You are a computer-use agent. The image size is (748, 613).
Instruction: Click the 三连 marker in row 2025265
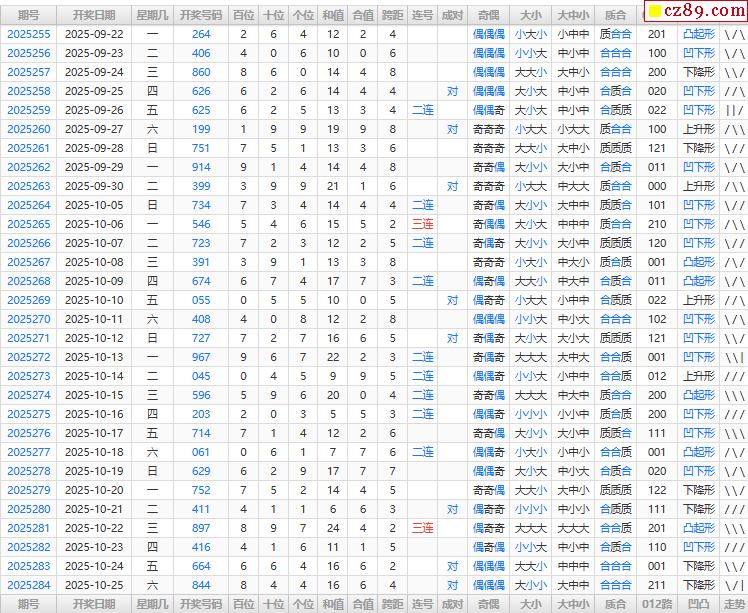tap(423, 224)
